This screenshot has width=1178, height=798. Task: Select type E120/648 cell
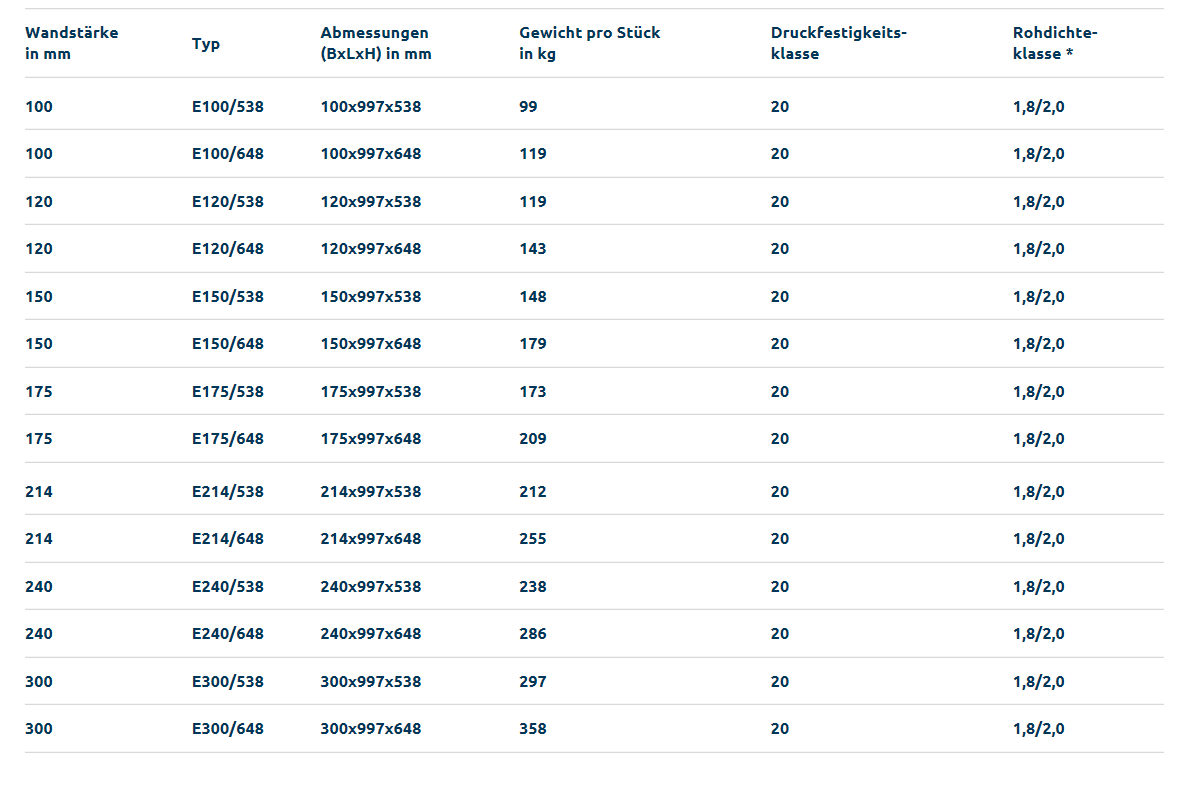(x=228, y=249)
